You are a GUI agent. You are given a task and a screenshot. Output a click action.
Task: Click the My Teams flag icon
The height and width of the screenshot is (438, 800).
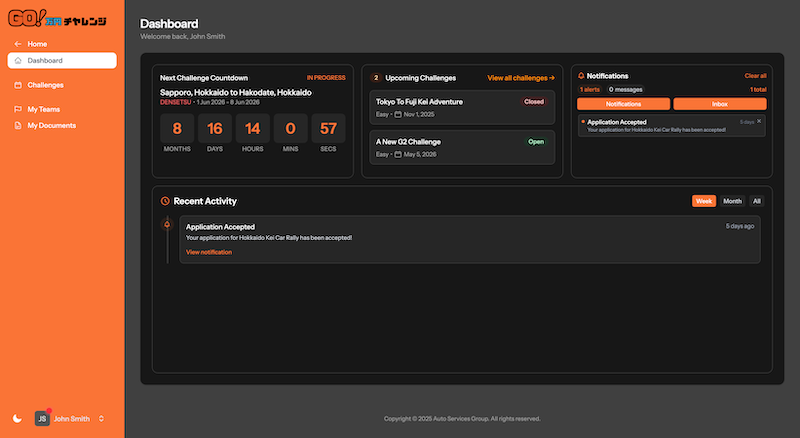(17, 109)
